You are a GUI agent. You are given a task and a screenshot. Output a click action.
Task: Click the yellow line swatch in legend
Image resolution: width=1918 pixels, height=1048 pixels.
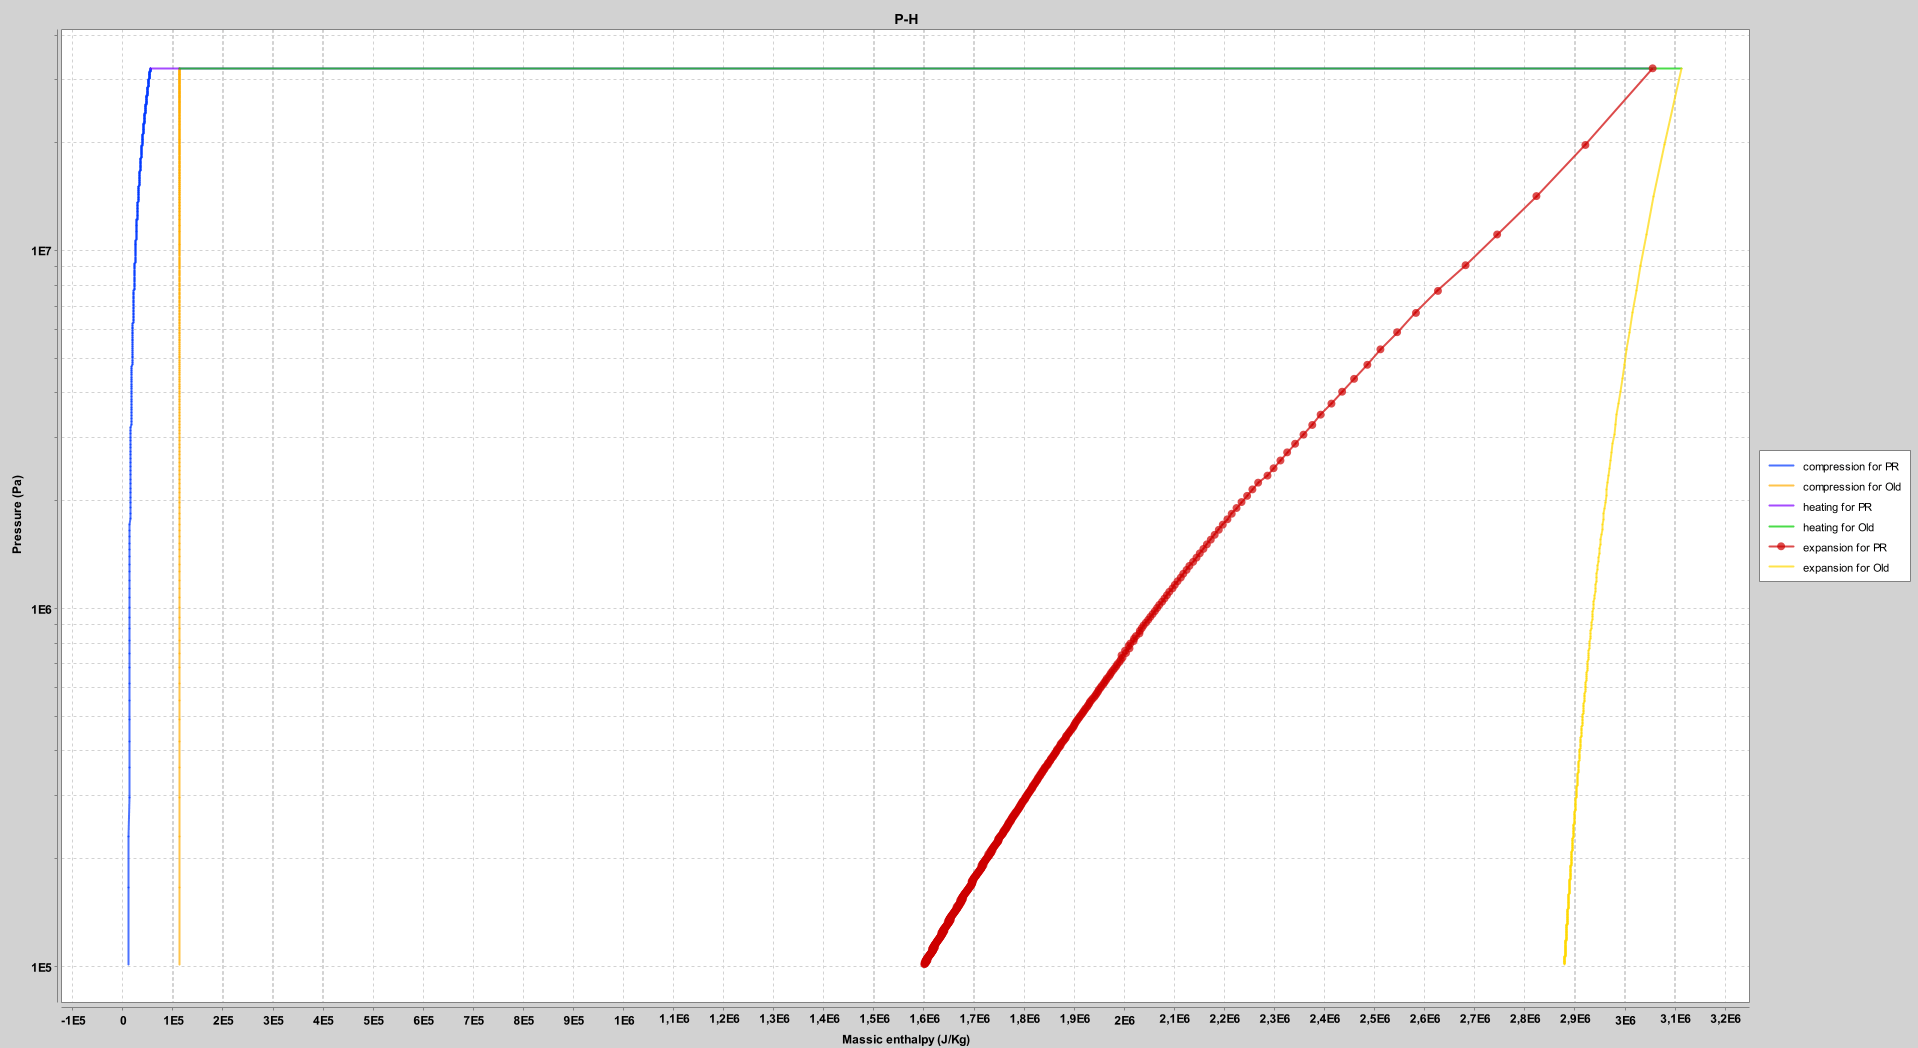(x=1781, y=568)
